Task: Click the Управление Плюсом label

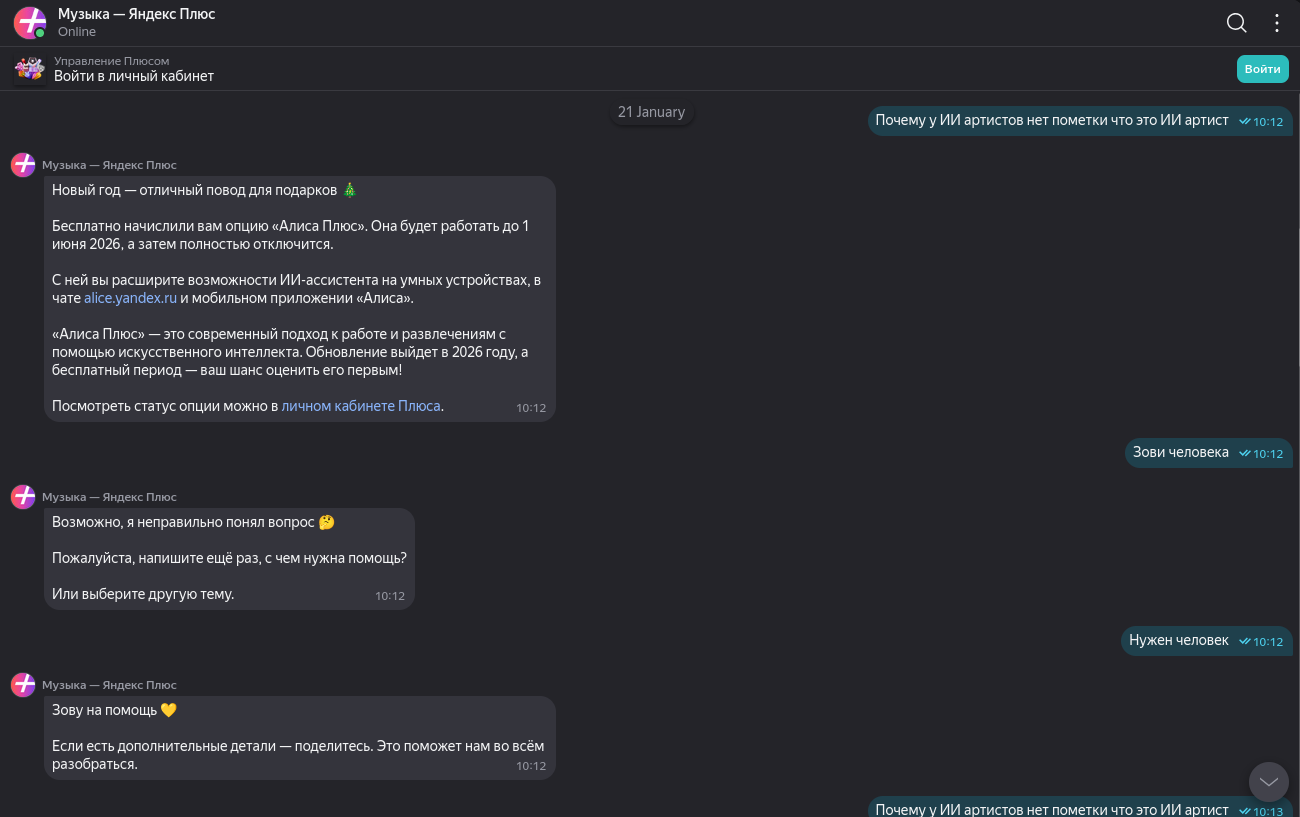Action: (112, 61)
